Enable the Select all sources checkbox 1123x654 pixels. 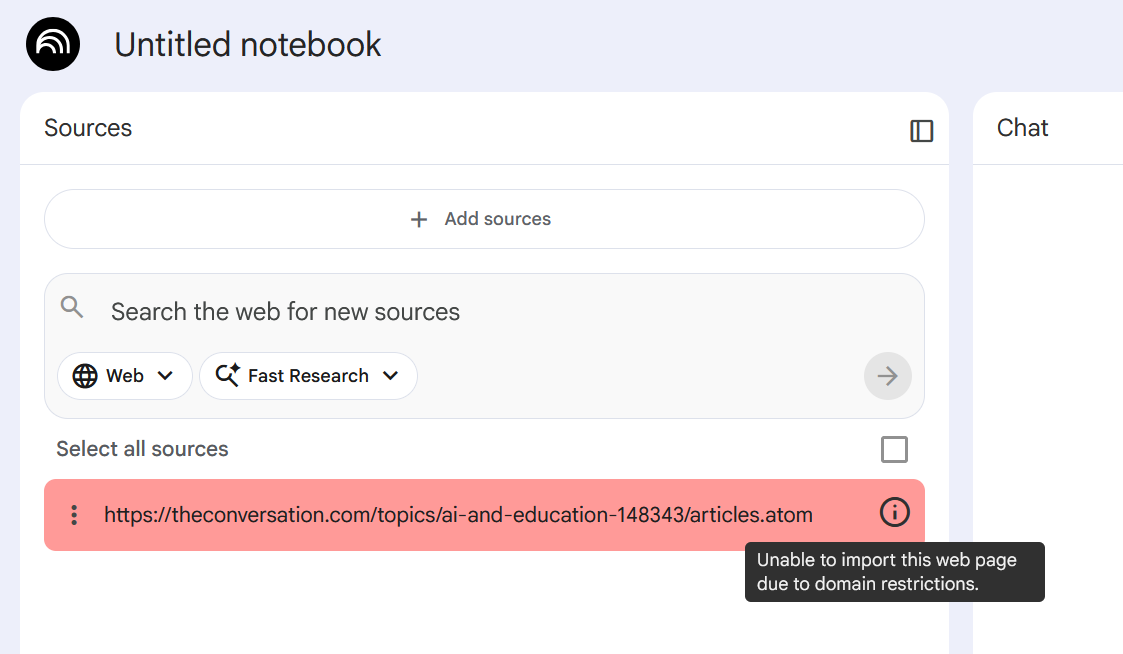(x=894, y=449)
